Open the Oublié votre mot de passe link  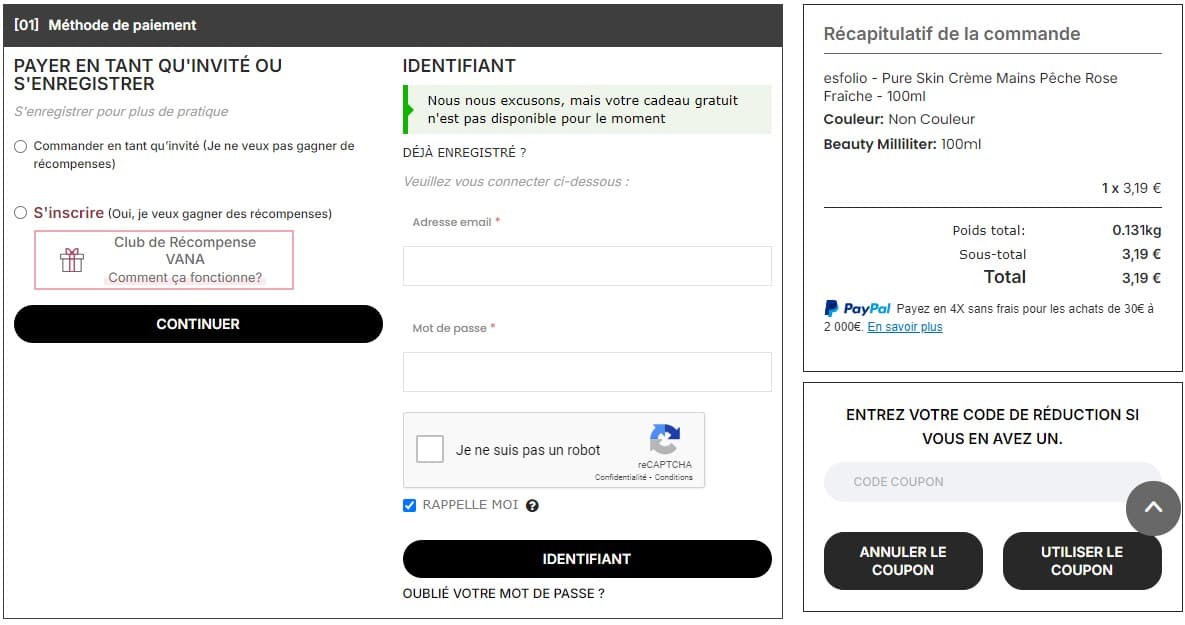(x=503, y=594)
